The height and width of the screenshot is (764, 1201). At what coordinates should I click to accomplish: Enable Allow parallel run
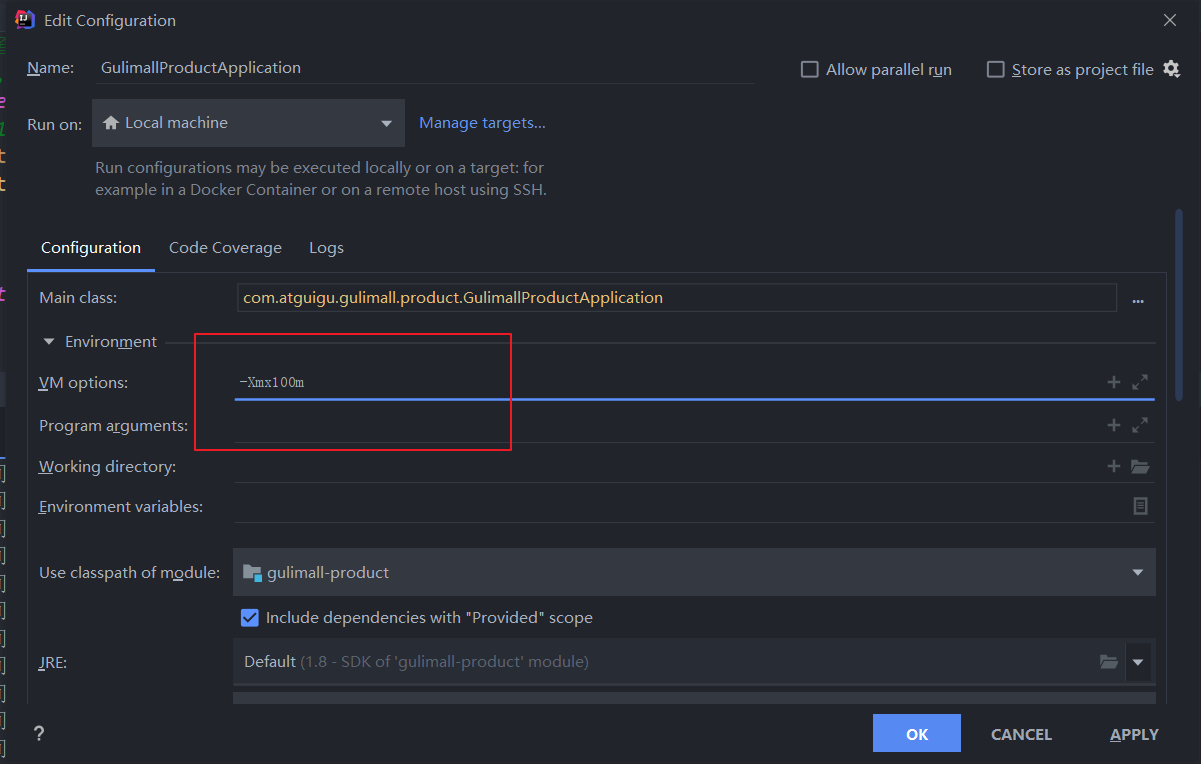click(810, 69)
